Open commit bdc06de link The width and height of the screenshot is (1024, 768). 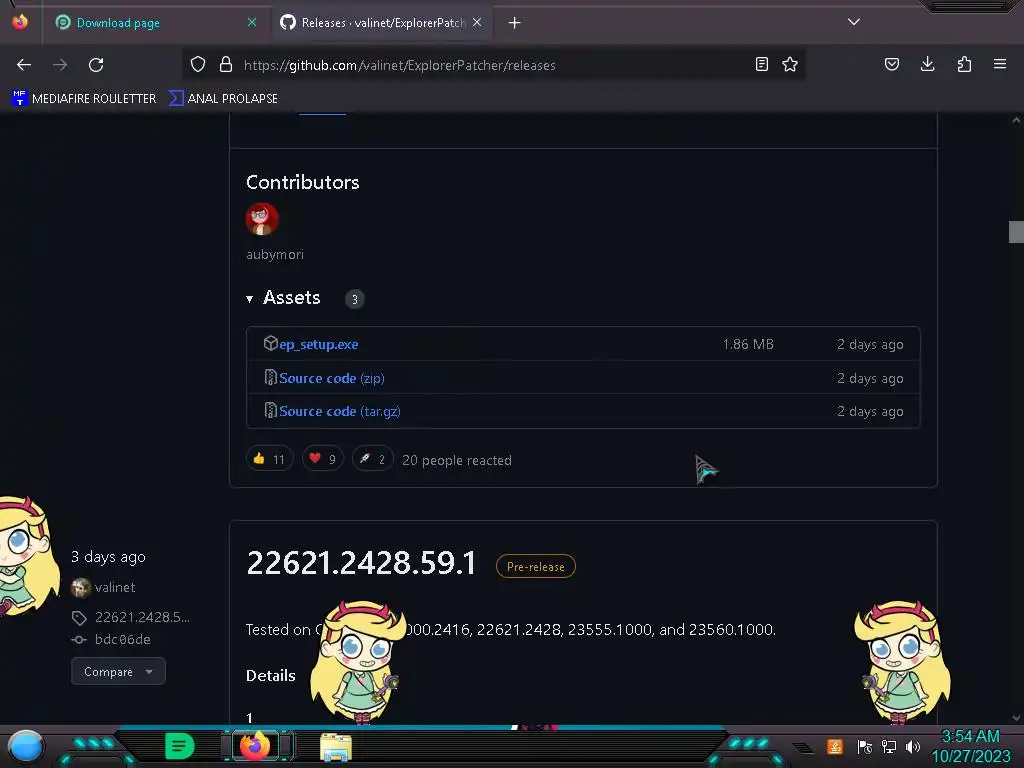tap(123, 639)
